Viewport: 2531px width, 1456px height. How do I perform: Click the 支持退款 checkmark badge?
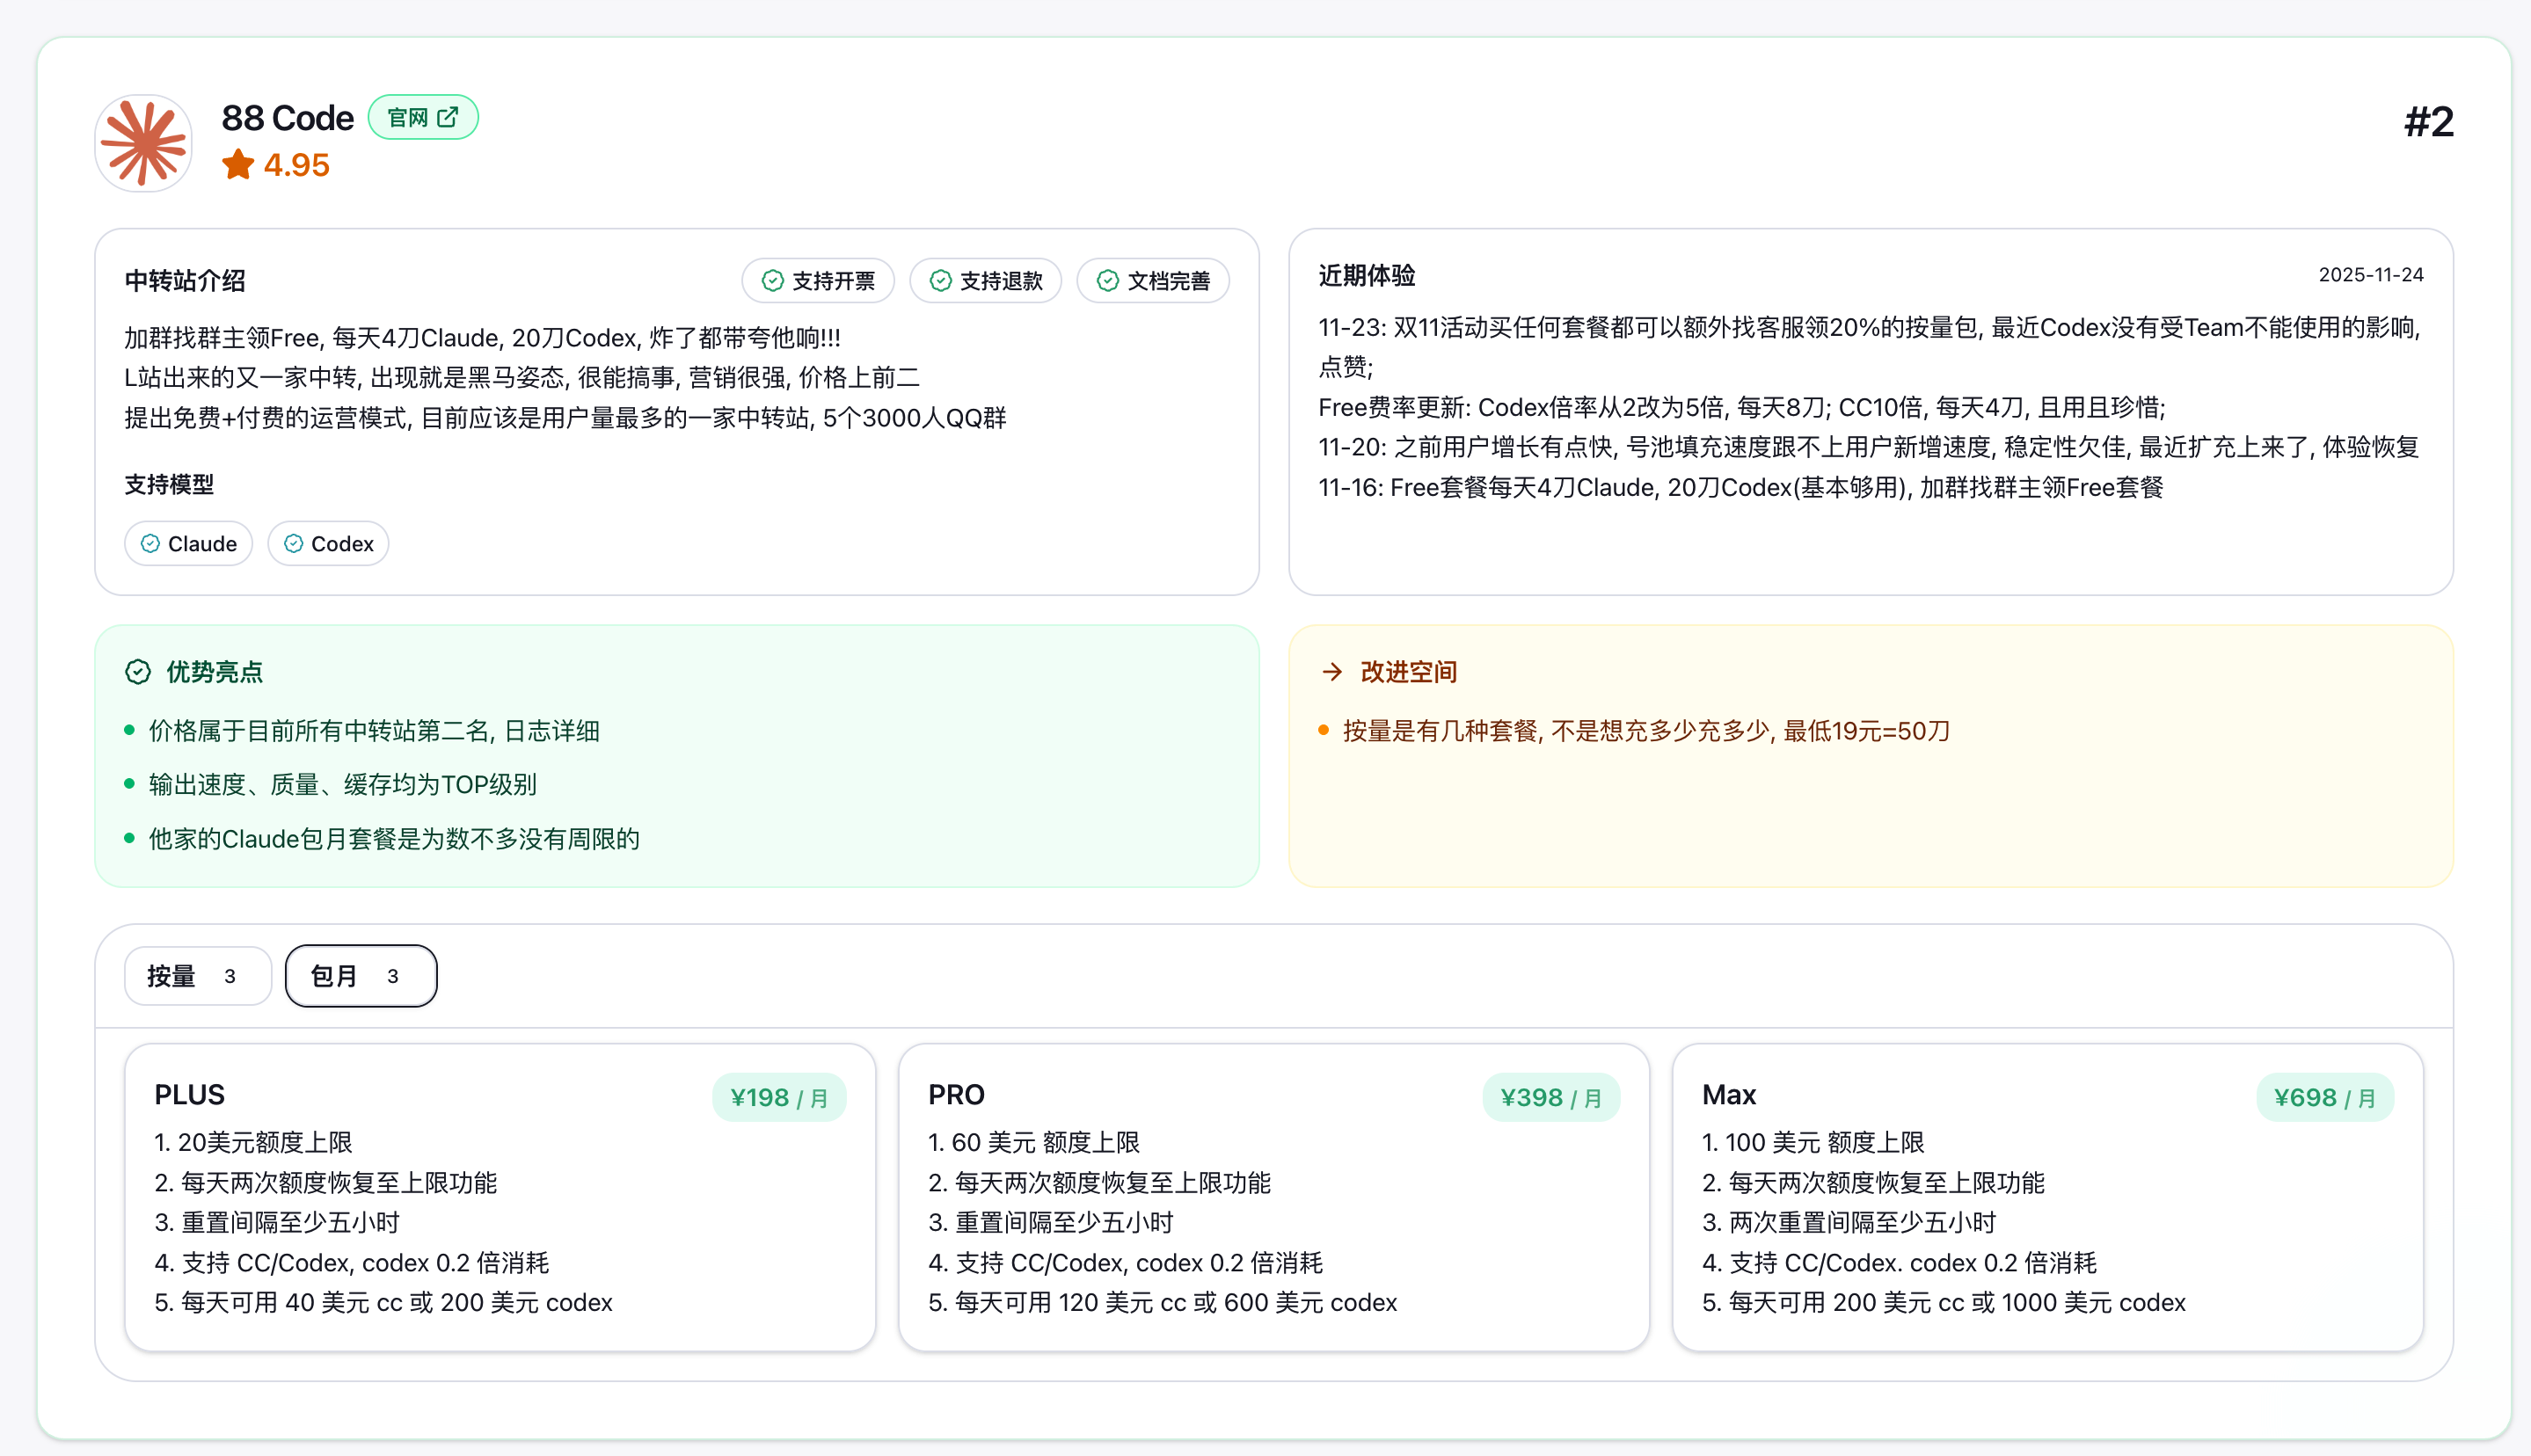[x=985, y=281]
